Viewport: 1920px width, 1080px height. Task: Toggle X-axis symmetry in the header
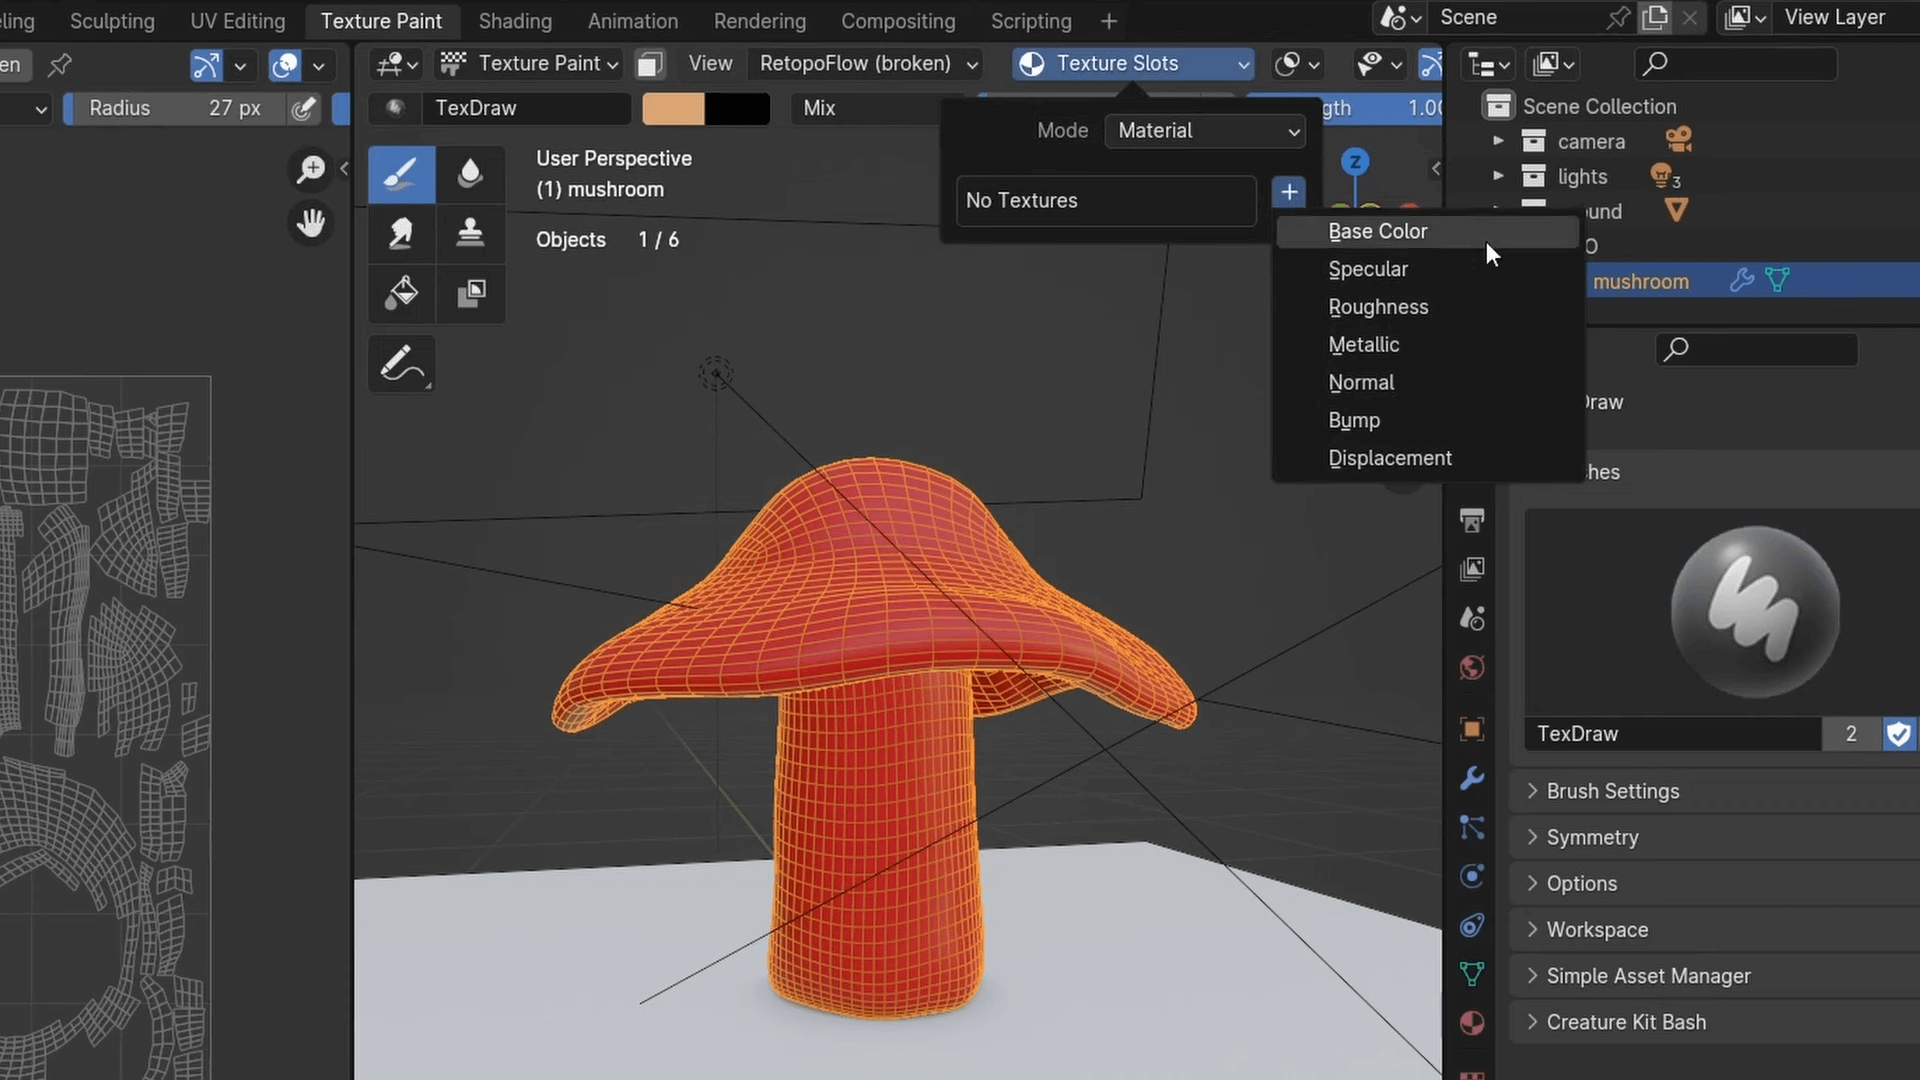[x=1431, y=64]
